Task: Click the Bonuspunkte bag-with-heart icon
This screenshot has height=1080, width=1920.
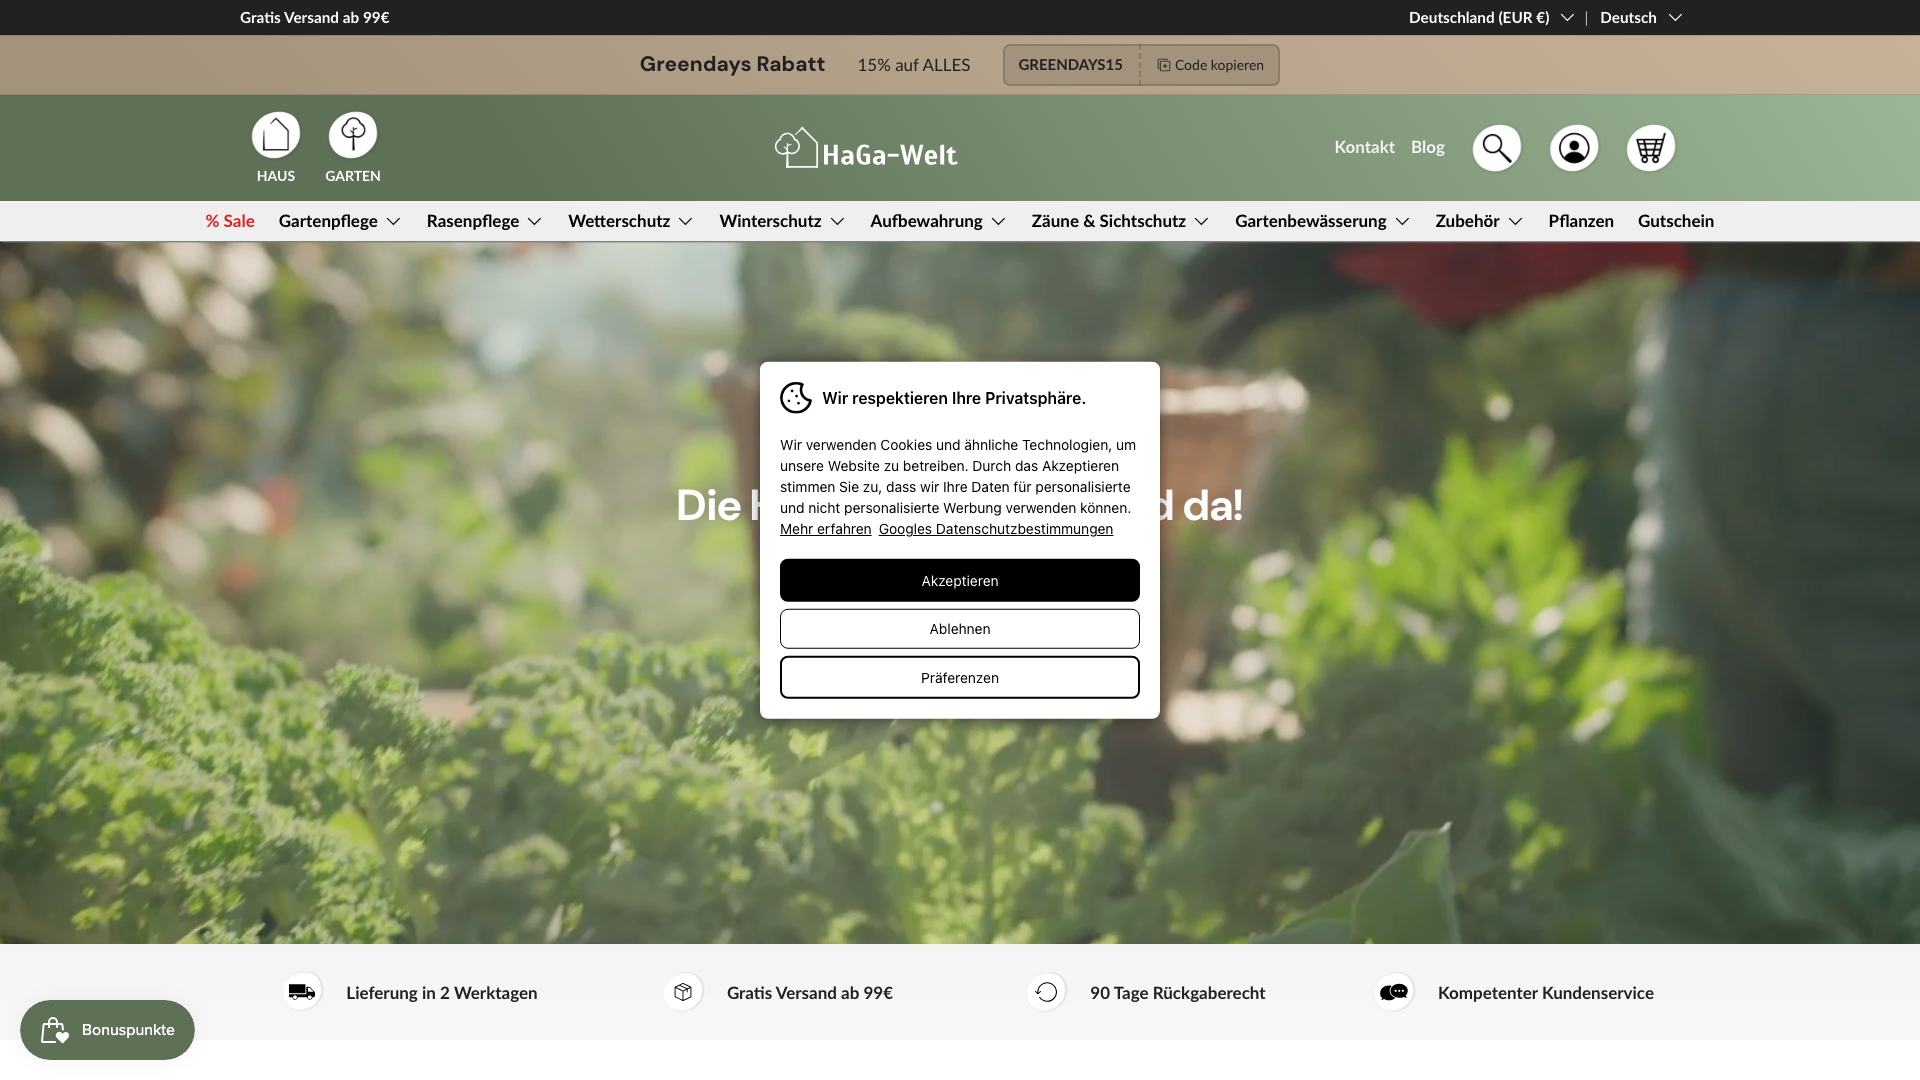Action: [54, 1030]
